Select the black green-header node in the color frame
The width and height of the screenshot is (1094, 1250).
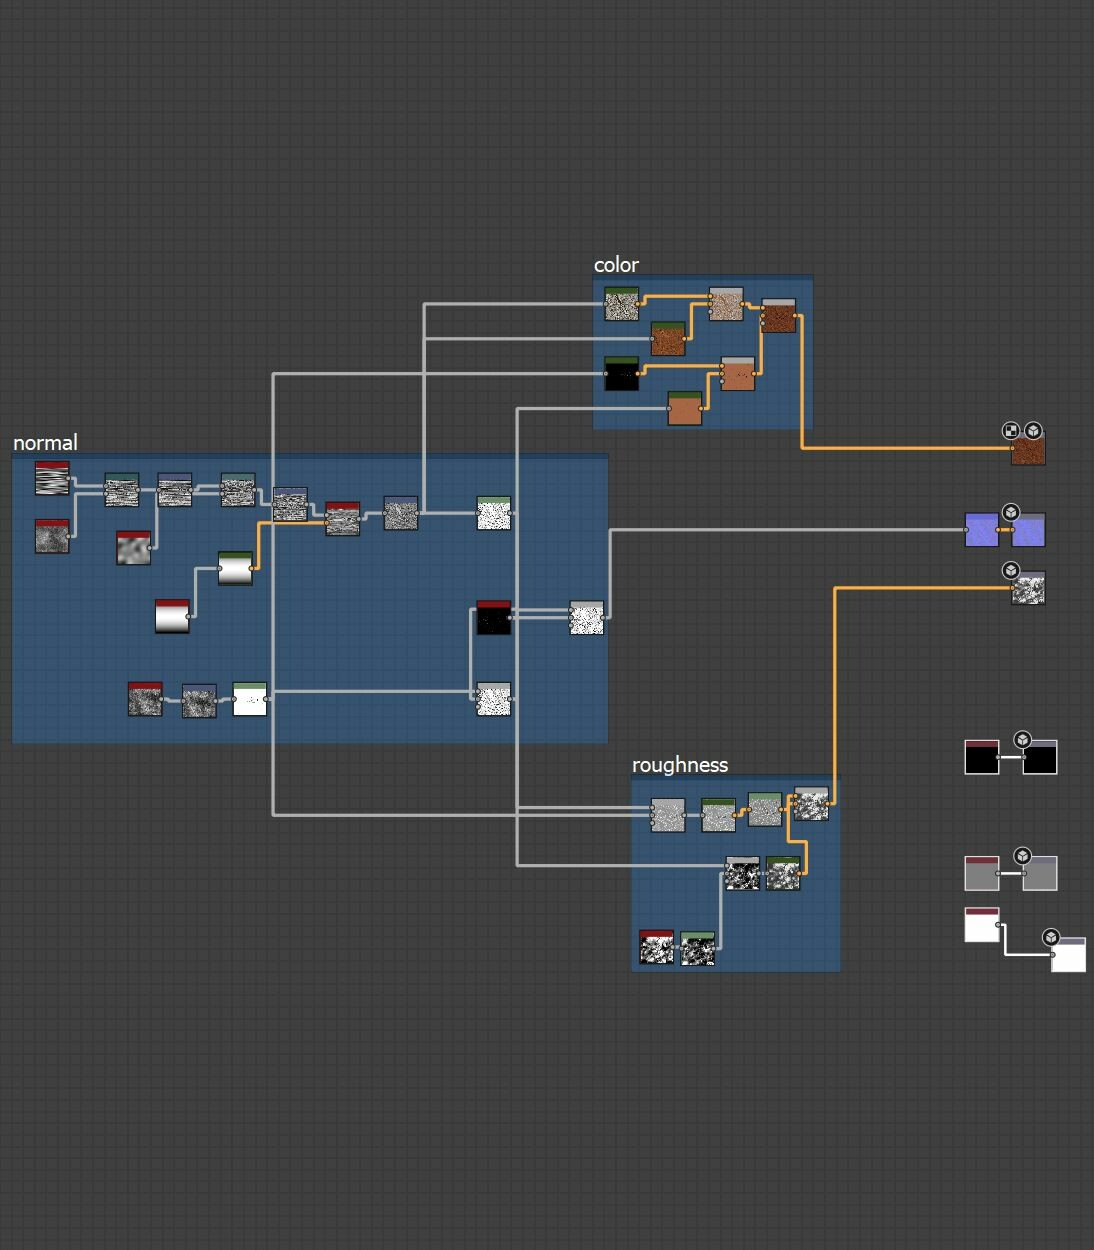(x=621, y=373)
